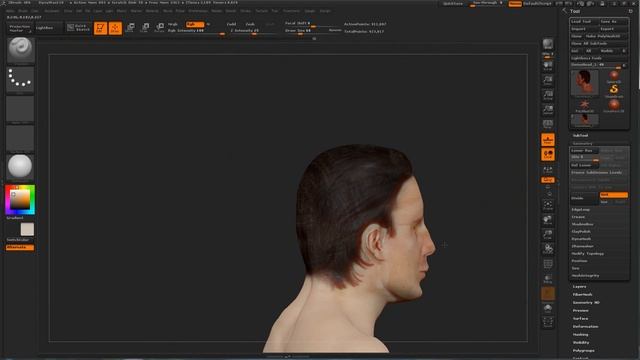Toggle Local symmetry transform button
This screenshot has width=640, height=360.
(548, 154)
